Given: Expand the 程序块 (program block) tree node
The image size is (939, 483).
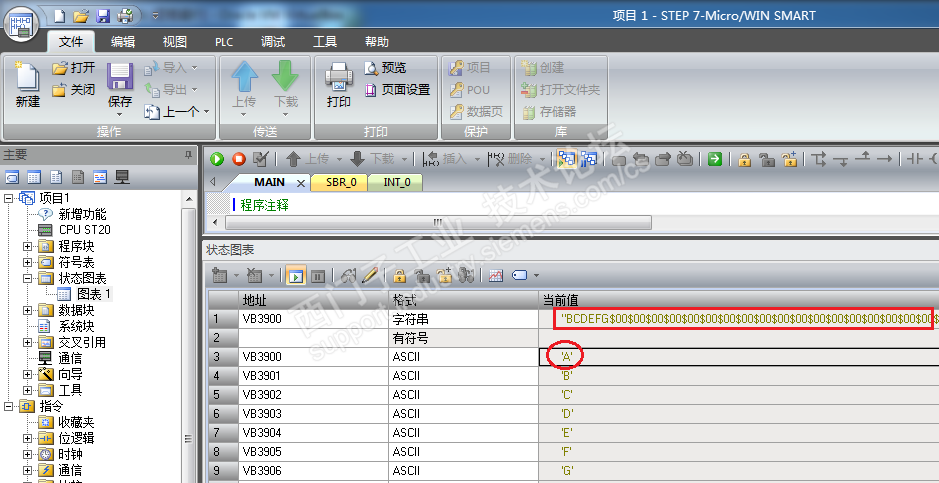Looking at the screenshot, I should click(x=28, y=246).
